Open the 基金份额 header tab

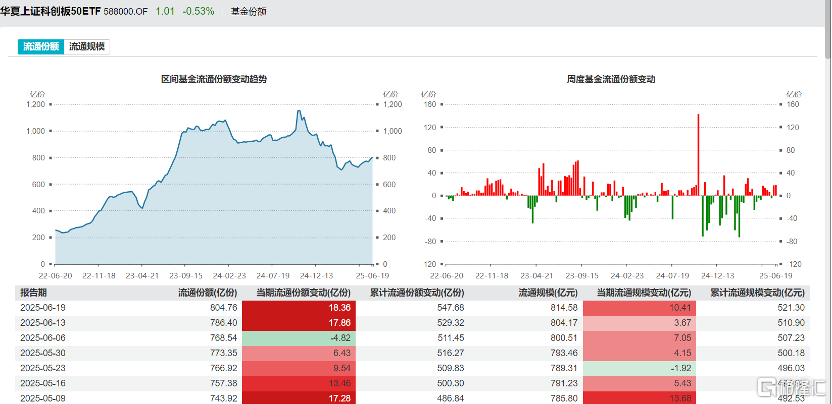(x=249, y=11)
